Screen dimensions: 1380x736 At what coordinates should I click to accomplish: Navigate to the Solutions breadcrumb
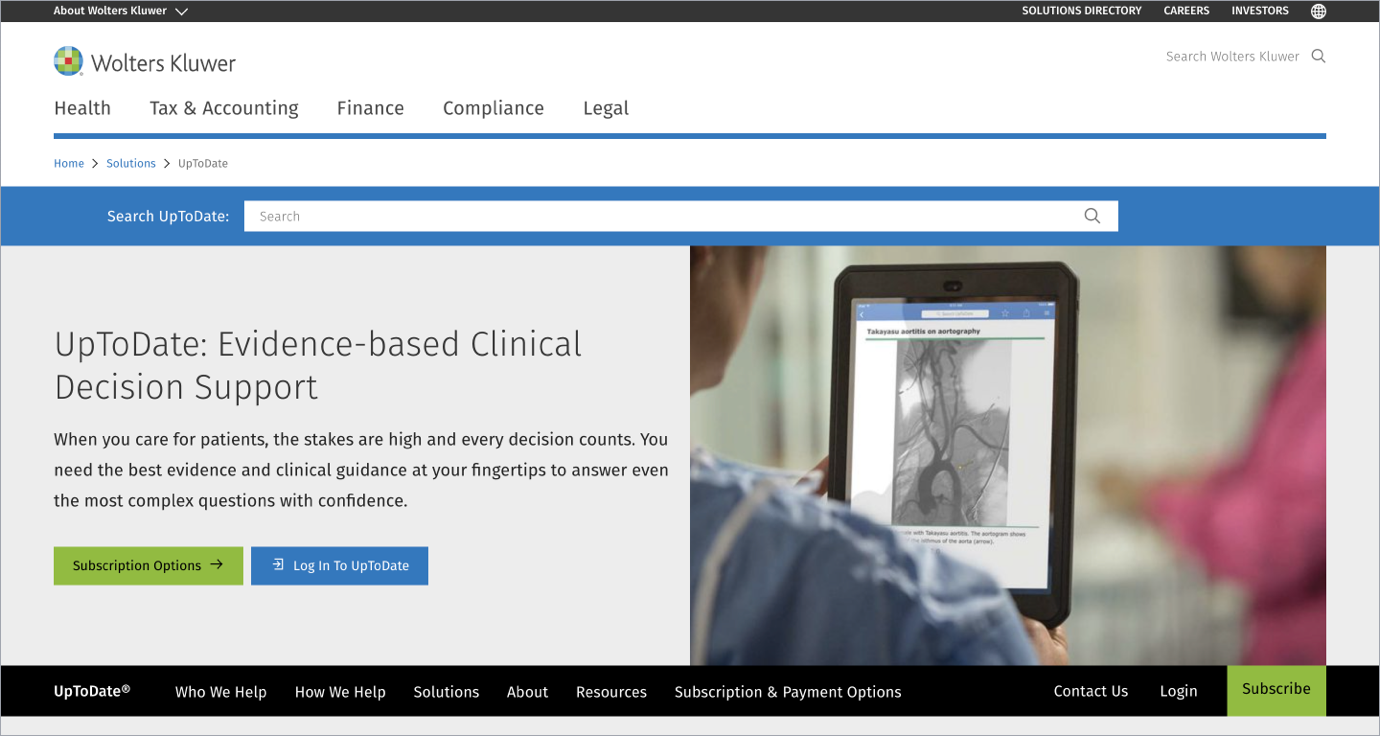(x=131, y=163)
